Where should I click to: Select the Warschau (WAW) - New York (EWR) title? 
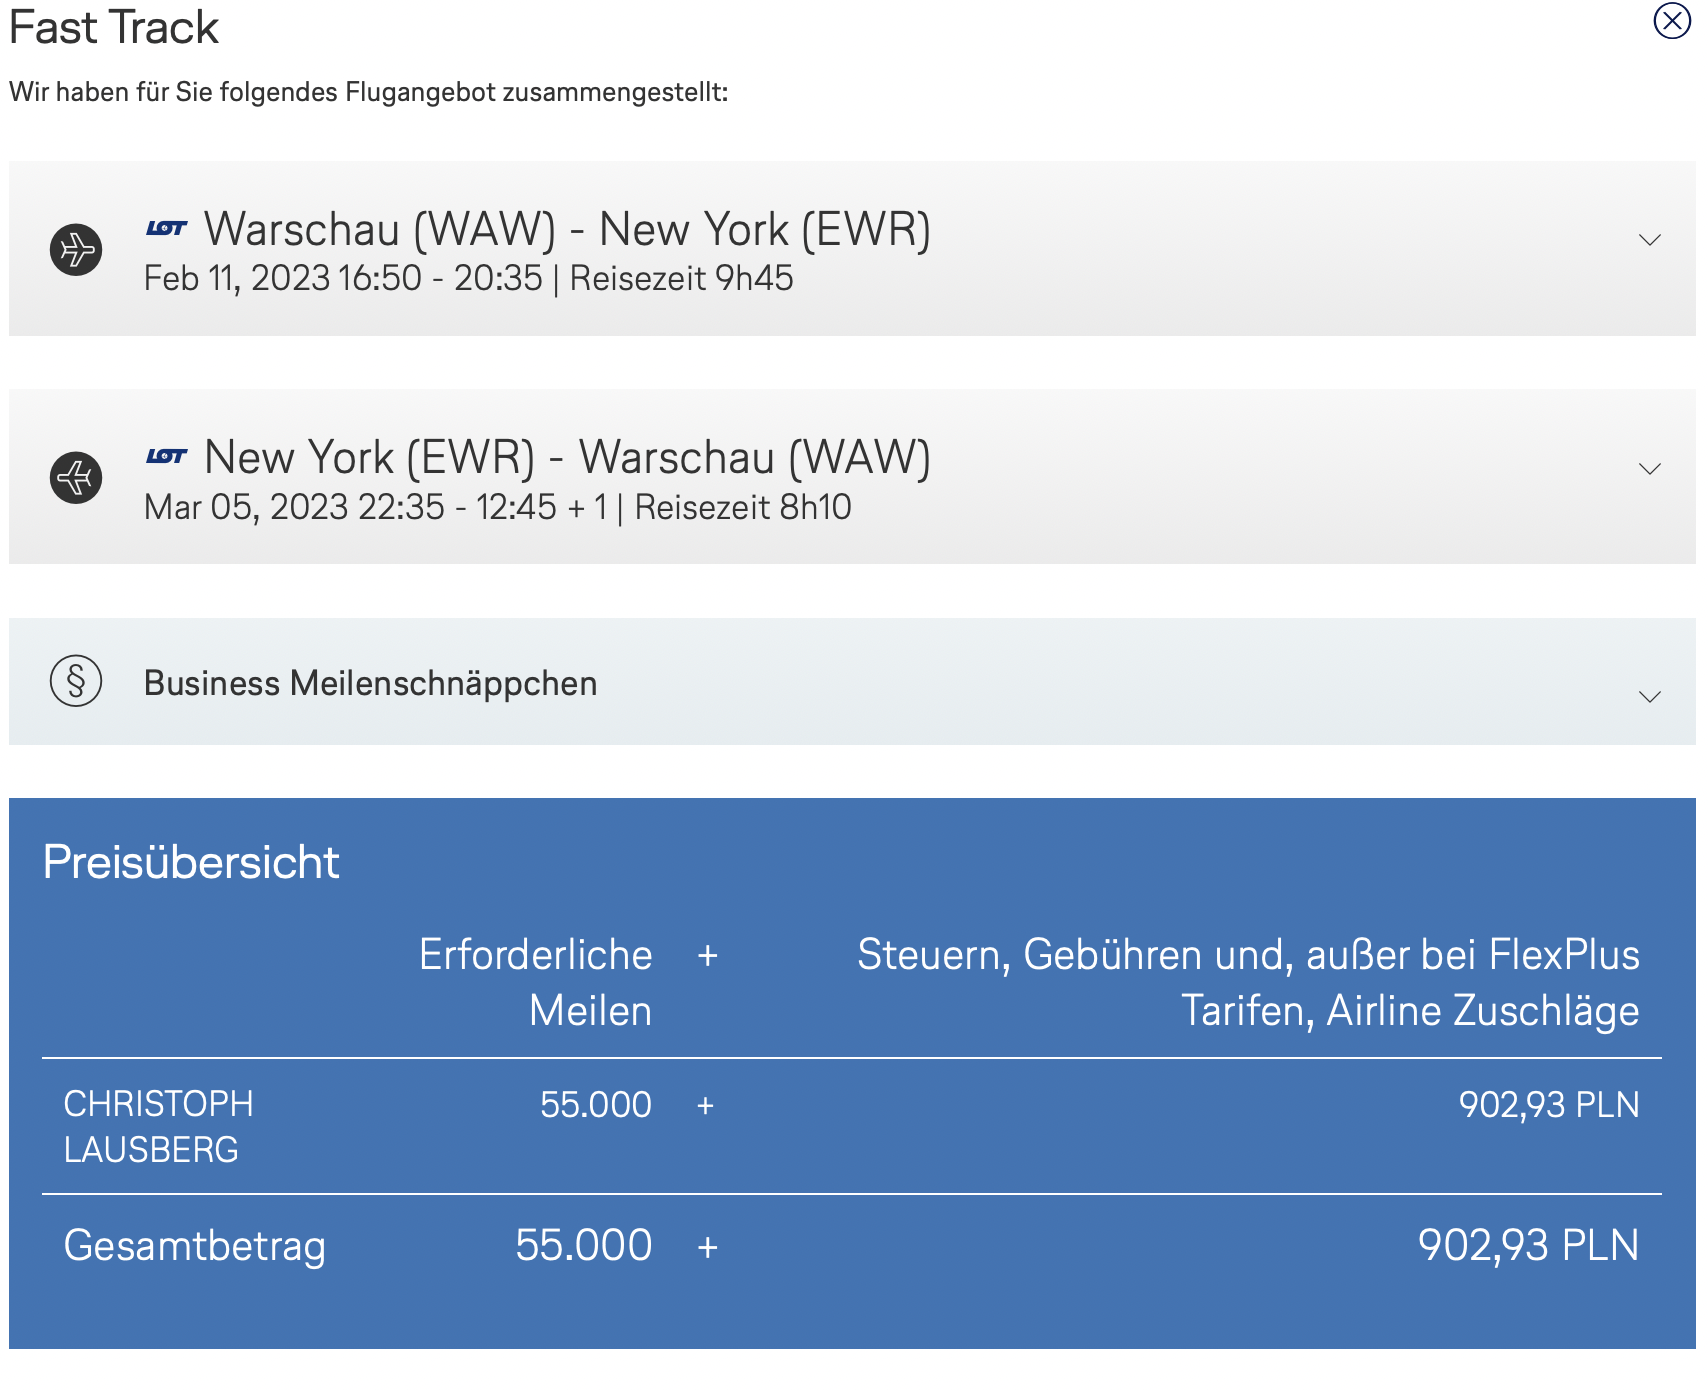[x=567, y=230]
